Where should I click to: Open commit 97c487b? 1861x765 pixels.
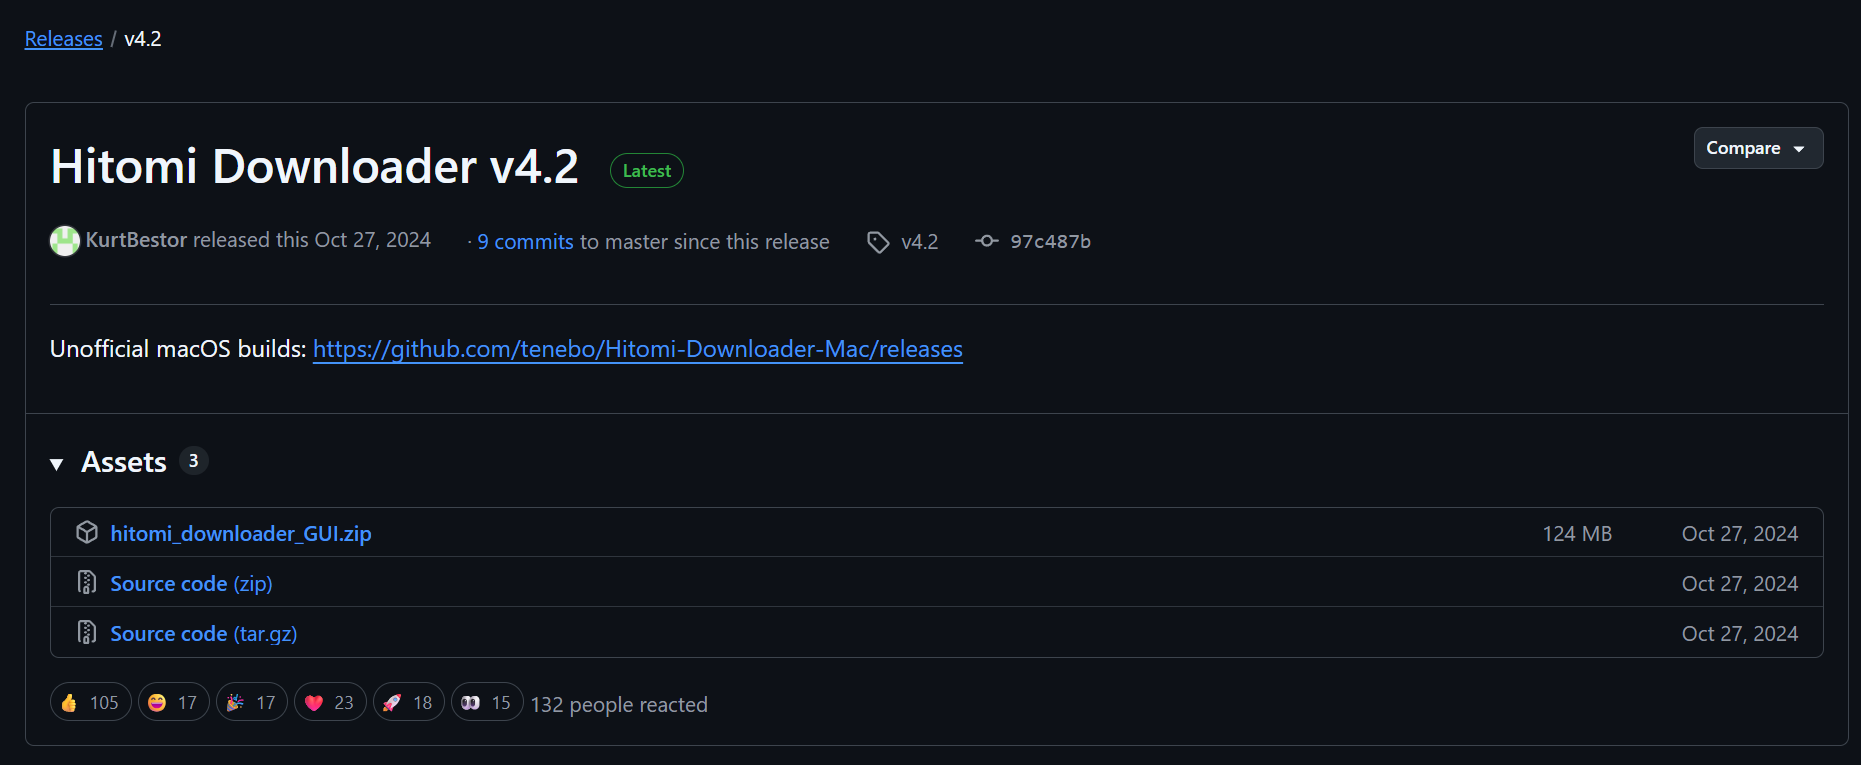tap(1050, 242)
